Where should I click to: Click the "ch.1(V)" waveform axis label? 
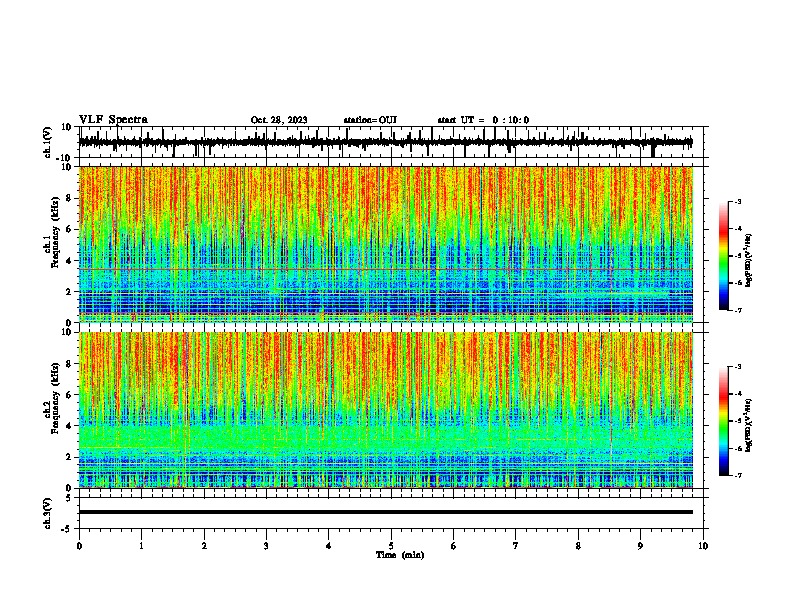pos(47,142)
